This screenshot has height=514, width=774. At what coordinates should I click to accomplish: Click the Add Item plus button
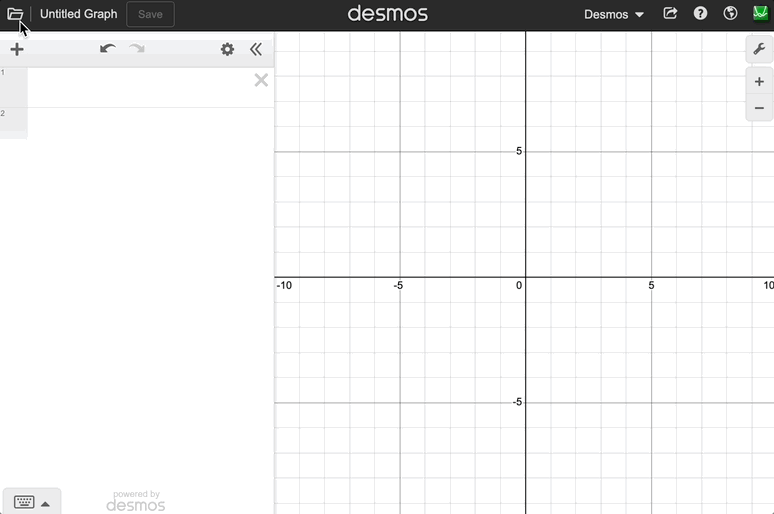[x=16, y=49]
